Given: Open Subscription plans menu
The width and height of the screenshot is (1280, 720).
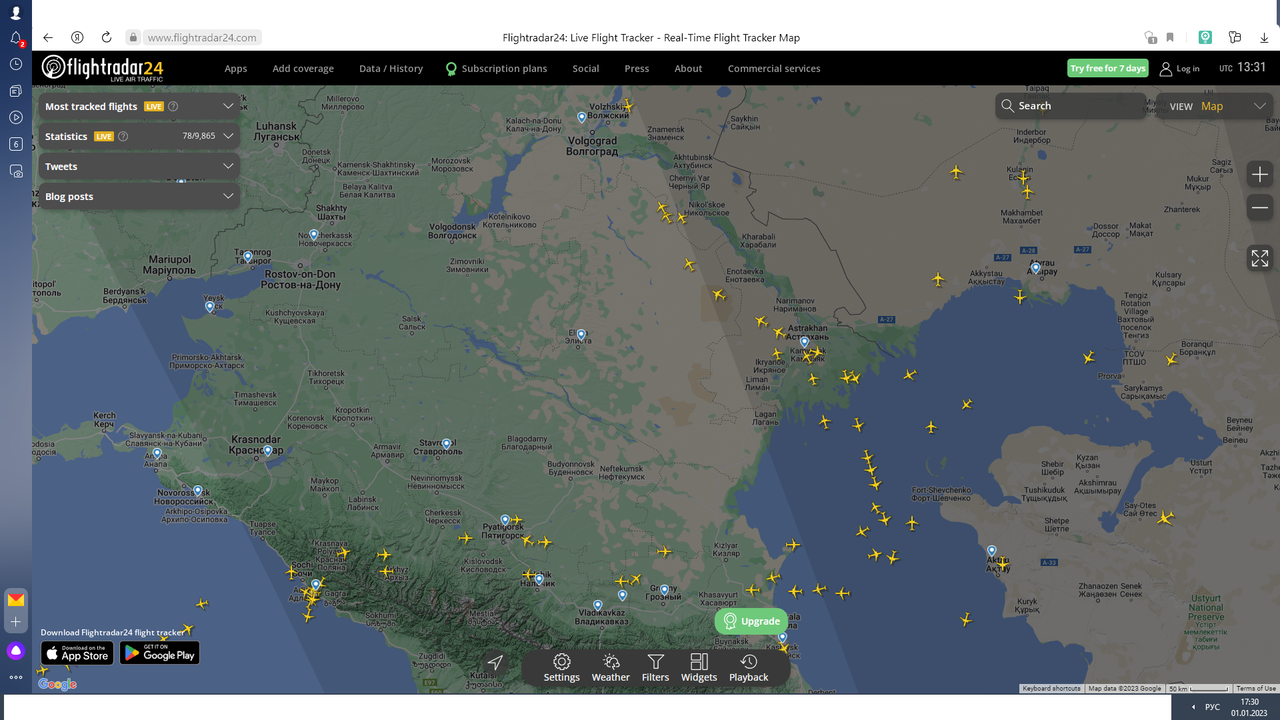Looking at the screenshot, I should click(497, 69).
